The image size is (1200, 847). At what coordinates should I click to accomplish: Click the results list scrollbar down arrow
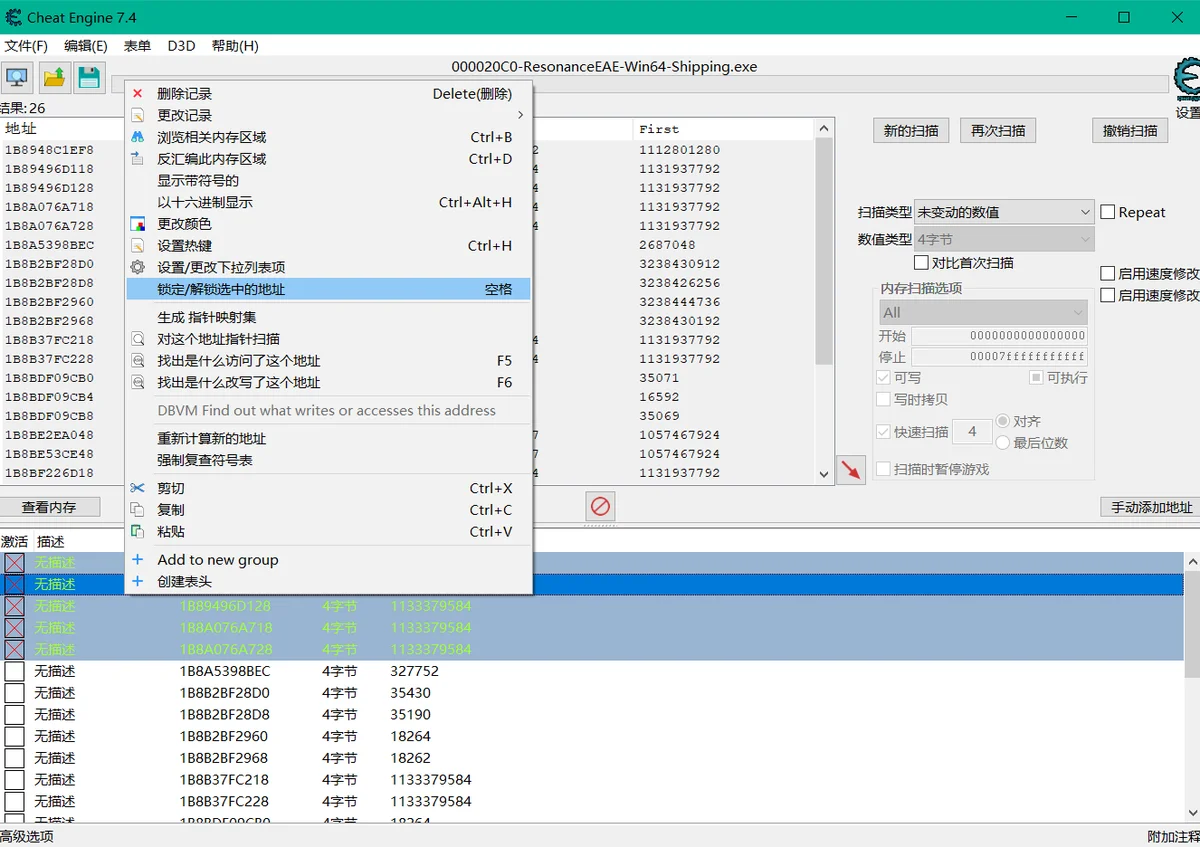tap(824, 475)
